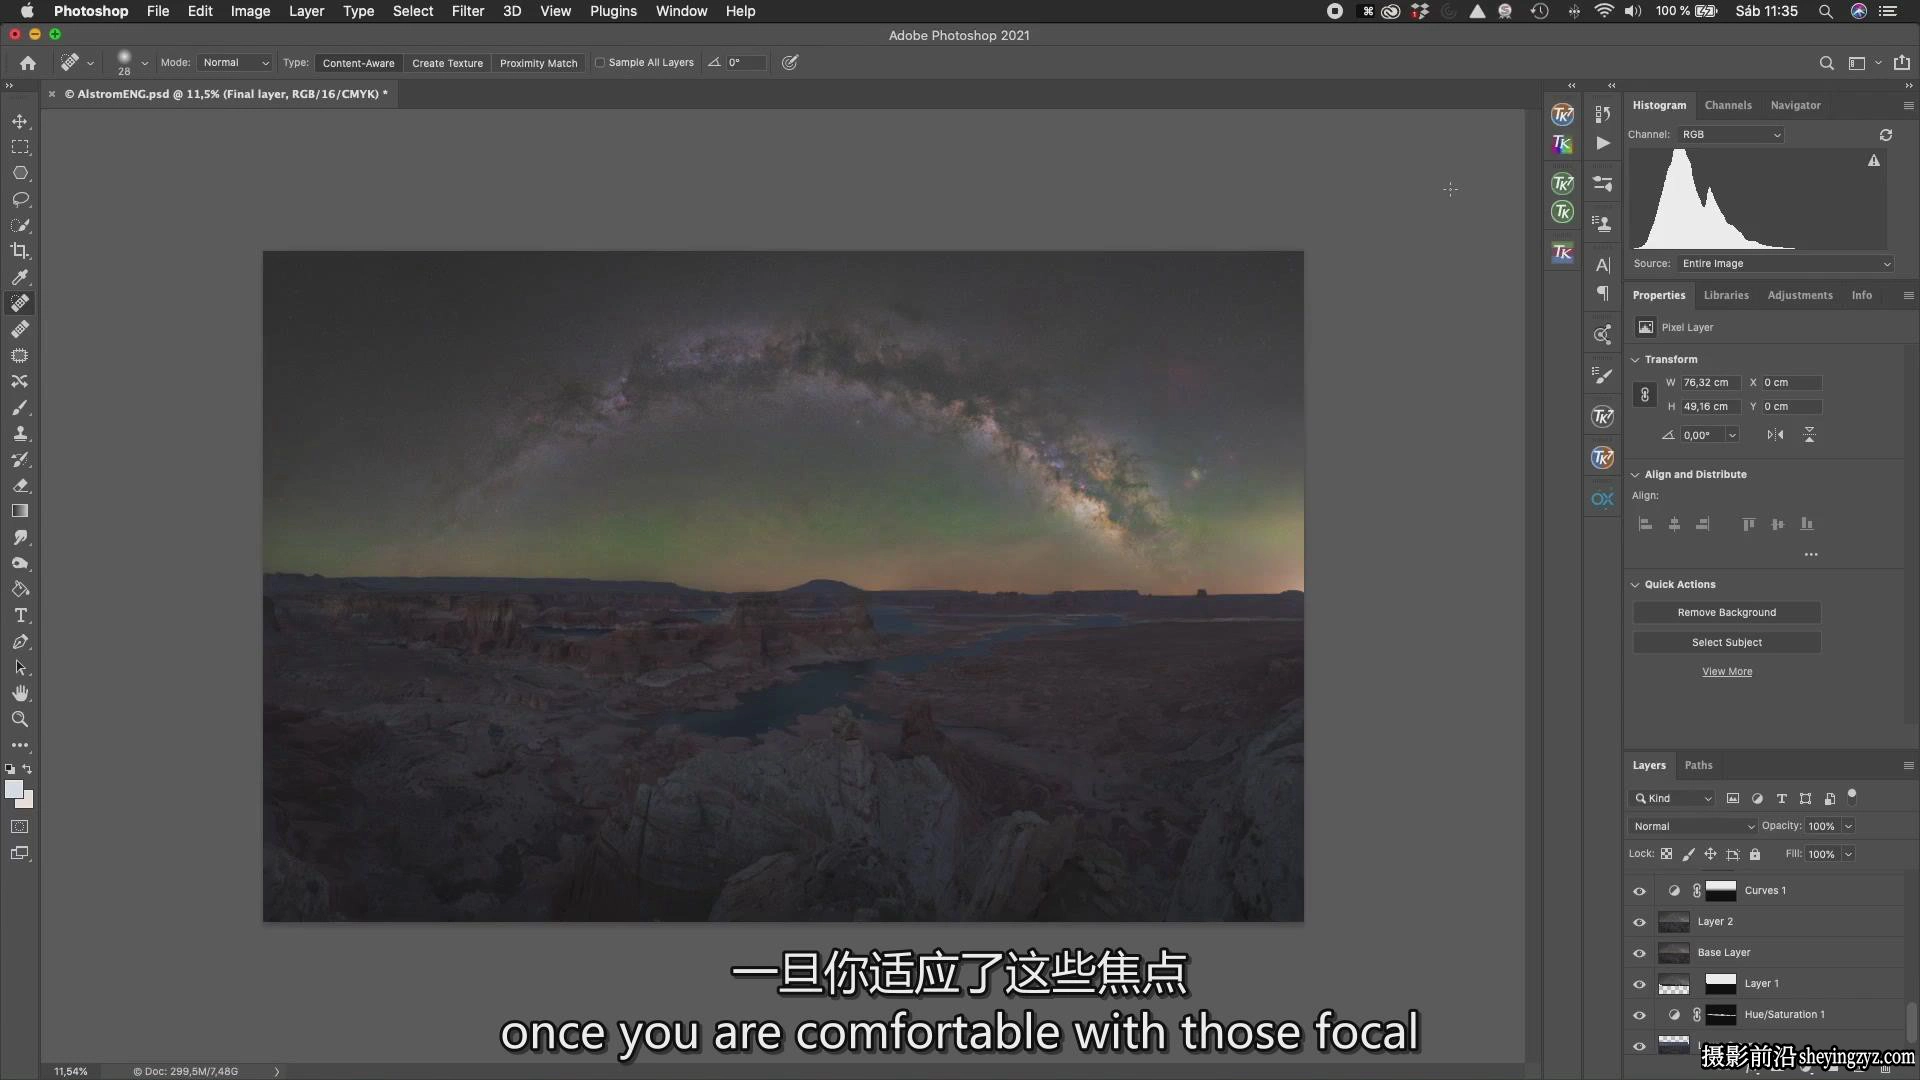Viewport: 1920px width, 1080px height.
Task: Toggle the link width and height constraint
Action: coord(1645,395)
